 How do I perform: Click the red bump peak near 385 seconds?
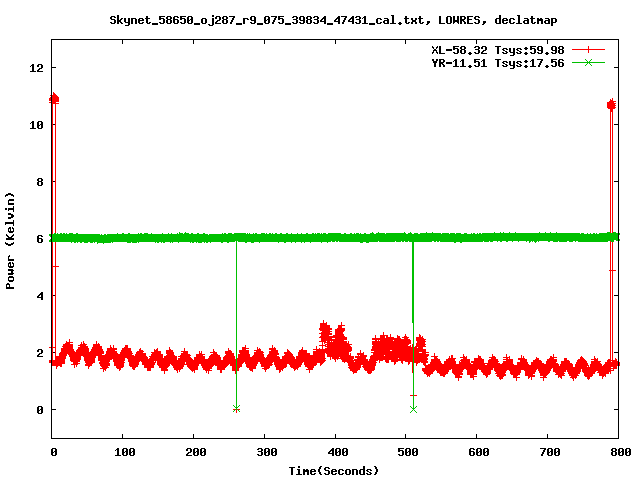[324, 327]
